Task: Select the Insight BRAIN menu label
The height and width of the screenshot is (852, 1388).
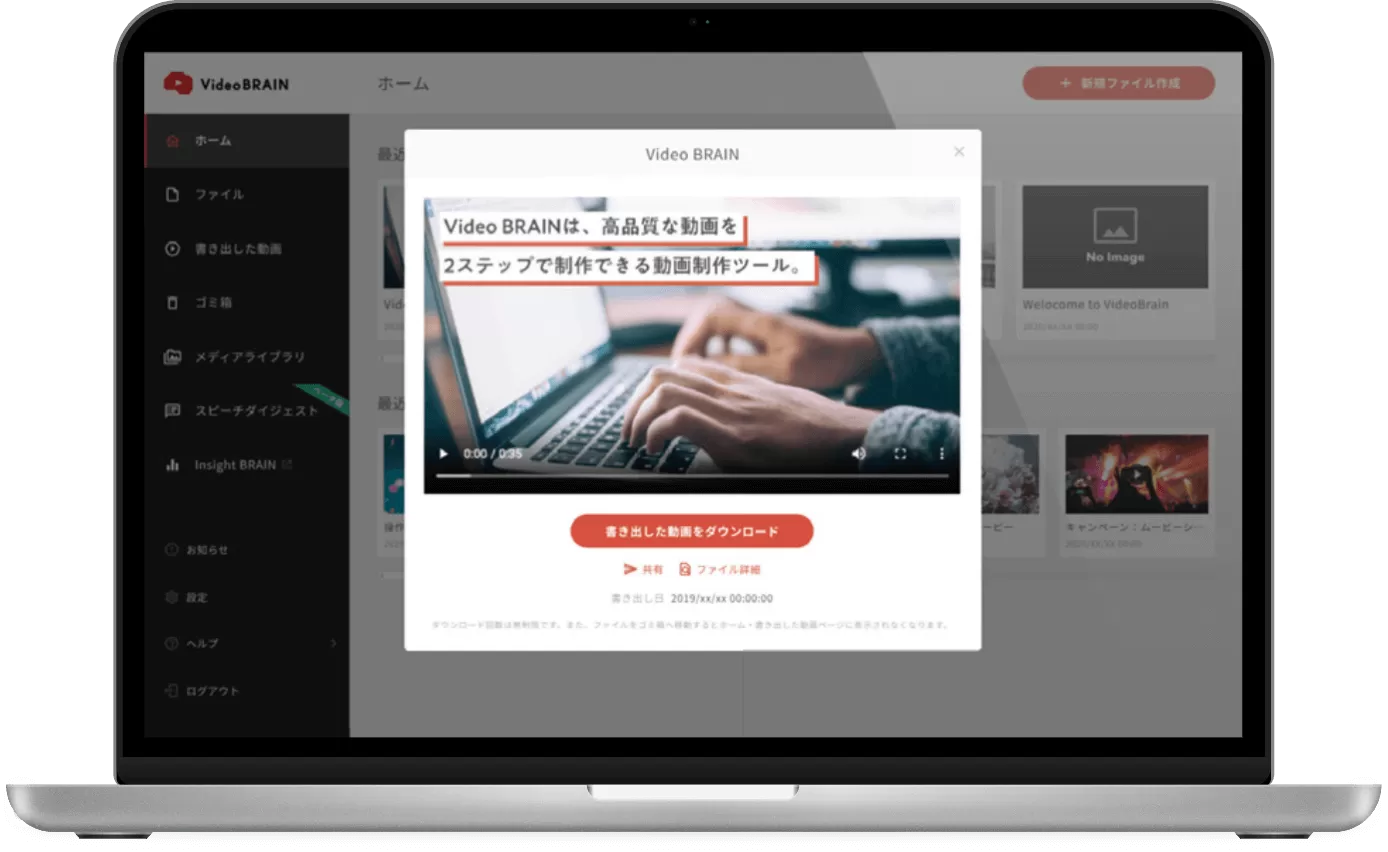Action: click(x=236, y=465)
